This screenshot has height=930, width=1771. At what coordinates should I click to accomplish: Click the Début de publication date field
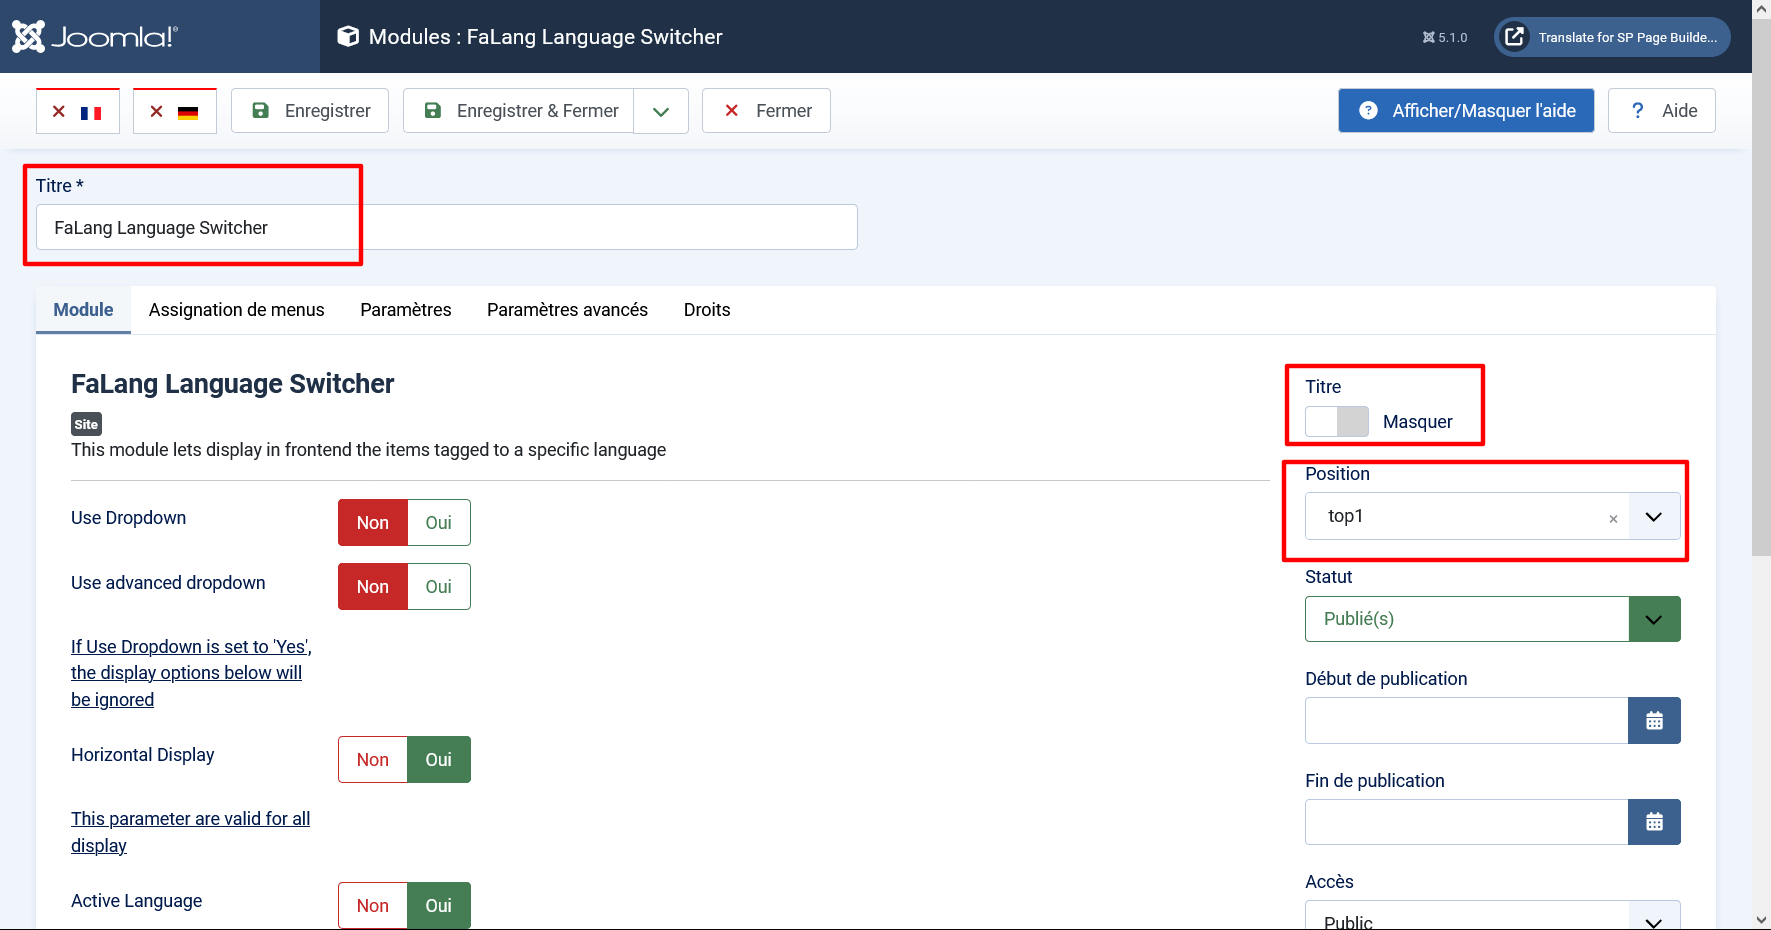pos(1467,721)
